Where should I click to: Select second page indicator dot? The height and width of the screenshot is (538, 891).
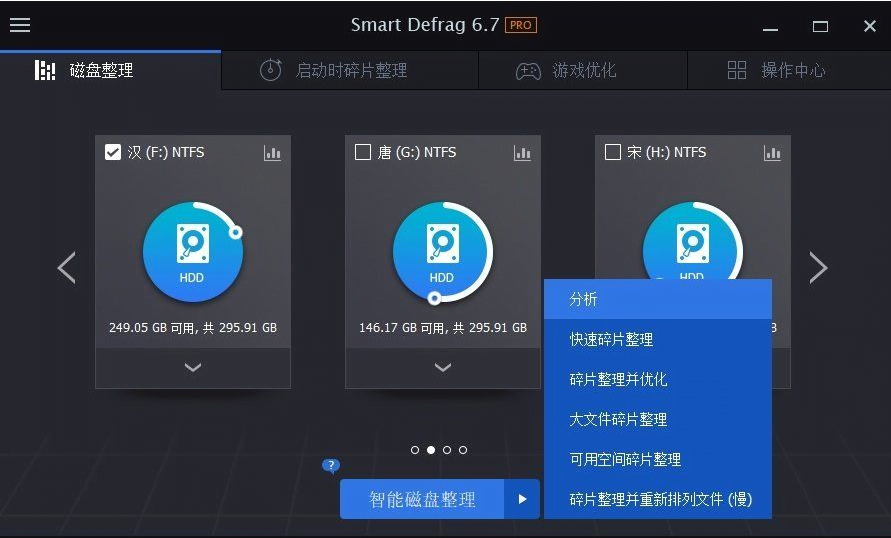pyautogui.click(x=431, y=450)
